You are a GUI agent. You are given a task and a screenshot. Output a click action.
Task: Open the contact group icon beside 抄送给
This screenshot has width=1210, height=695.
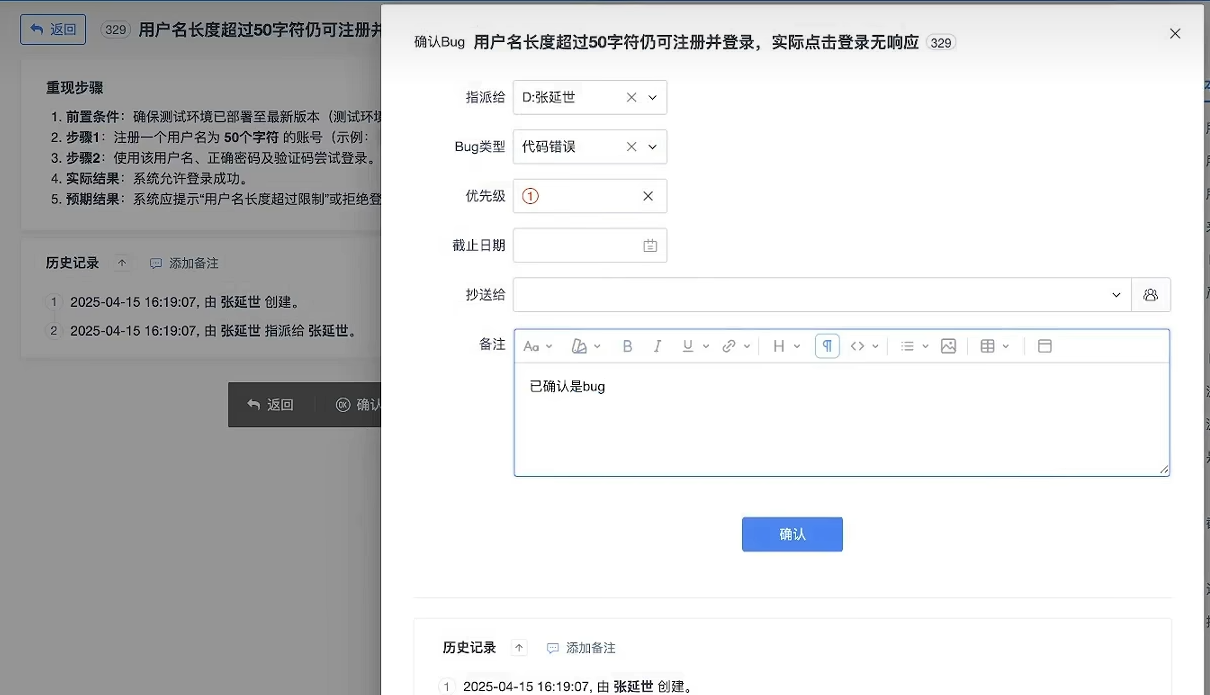[1151, 294]
